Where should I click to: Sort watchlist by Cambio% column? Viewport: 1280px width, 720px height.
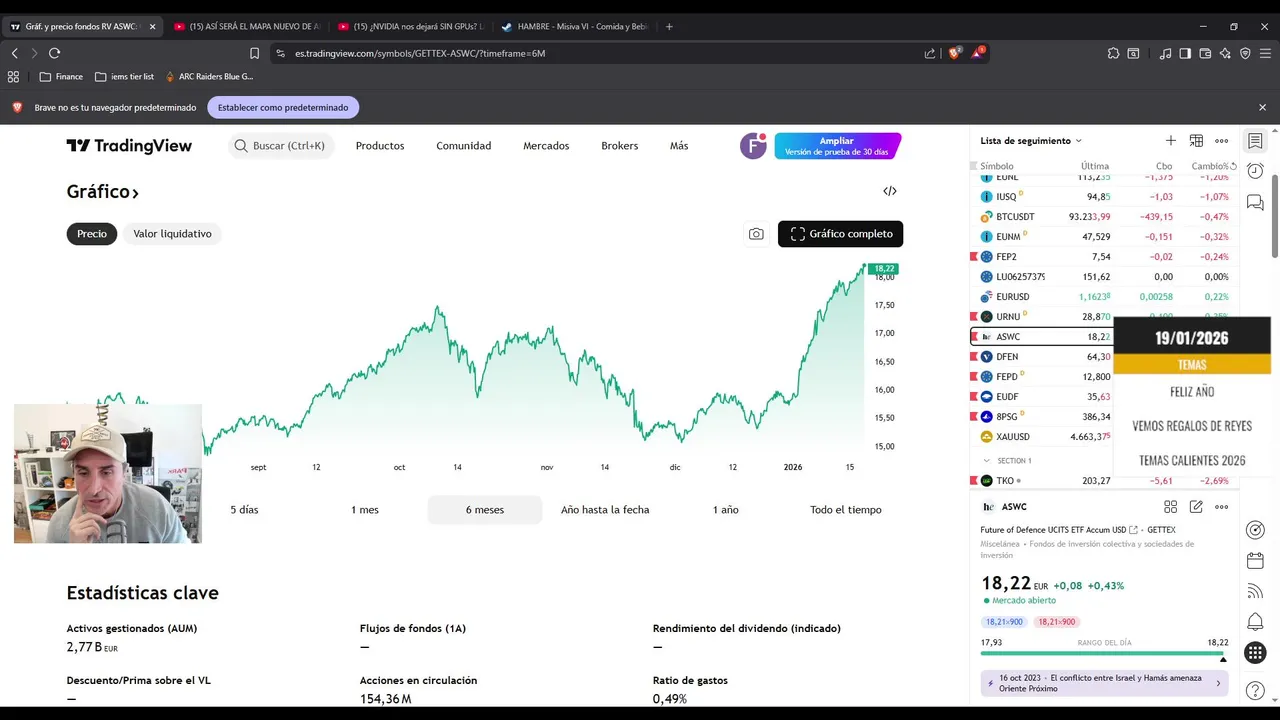click(x=1209, y=166)
